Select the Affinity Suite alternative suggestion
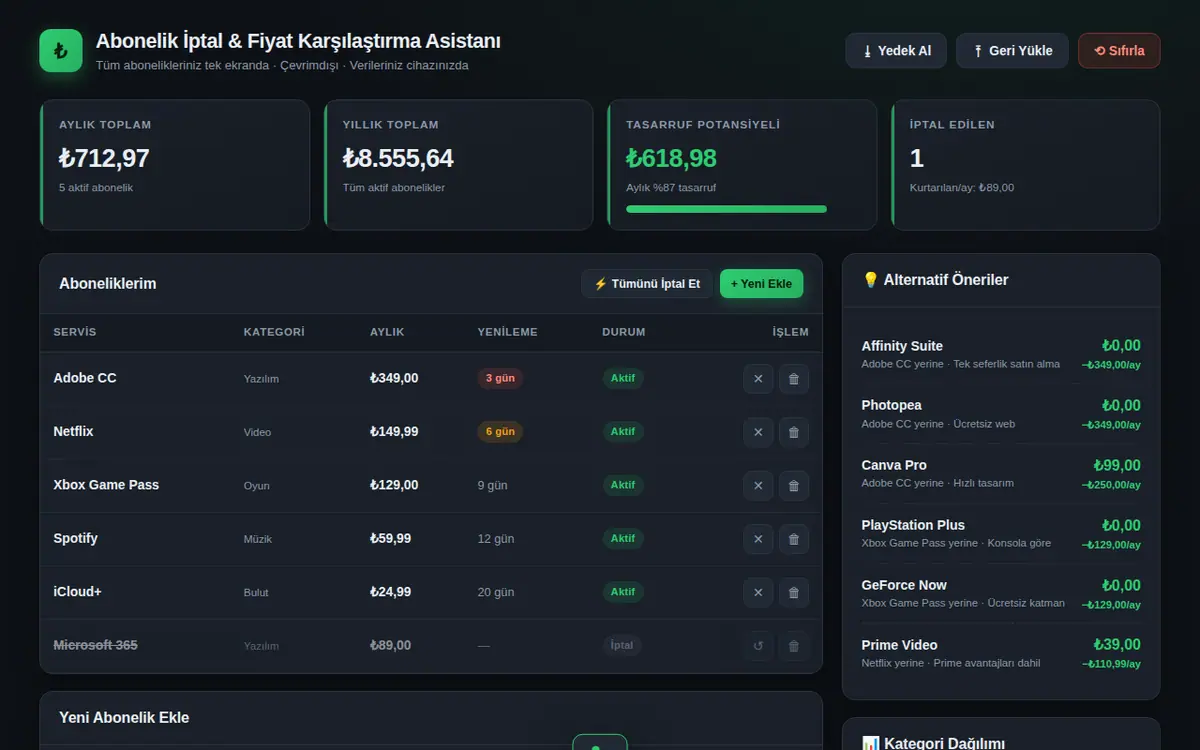1200x750 pixels. (1001, 354)
